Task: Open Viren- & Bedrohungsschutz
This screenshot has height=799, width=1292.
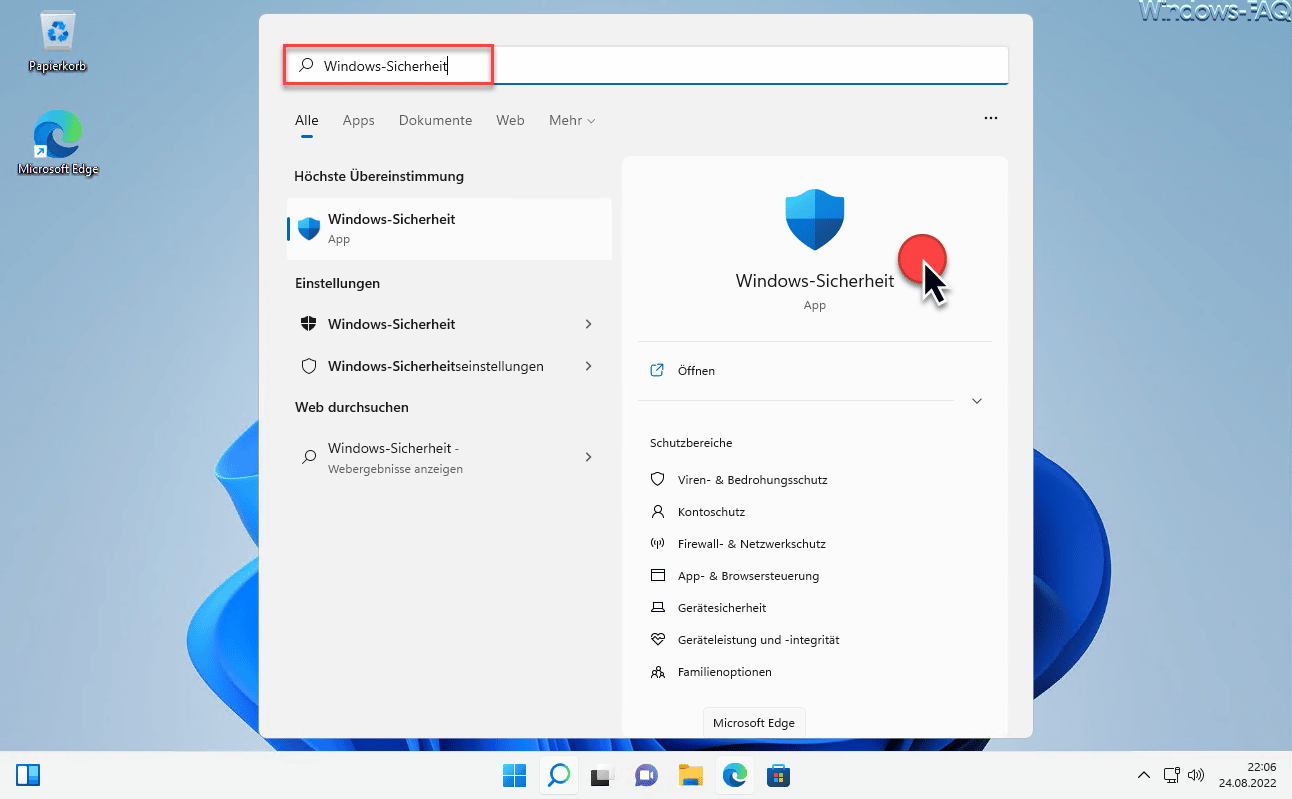Action: pos(752,480)
